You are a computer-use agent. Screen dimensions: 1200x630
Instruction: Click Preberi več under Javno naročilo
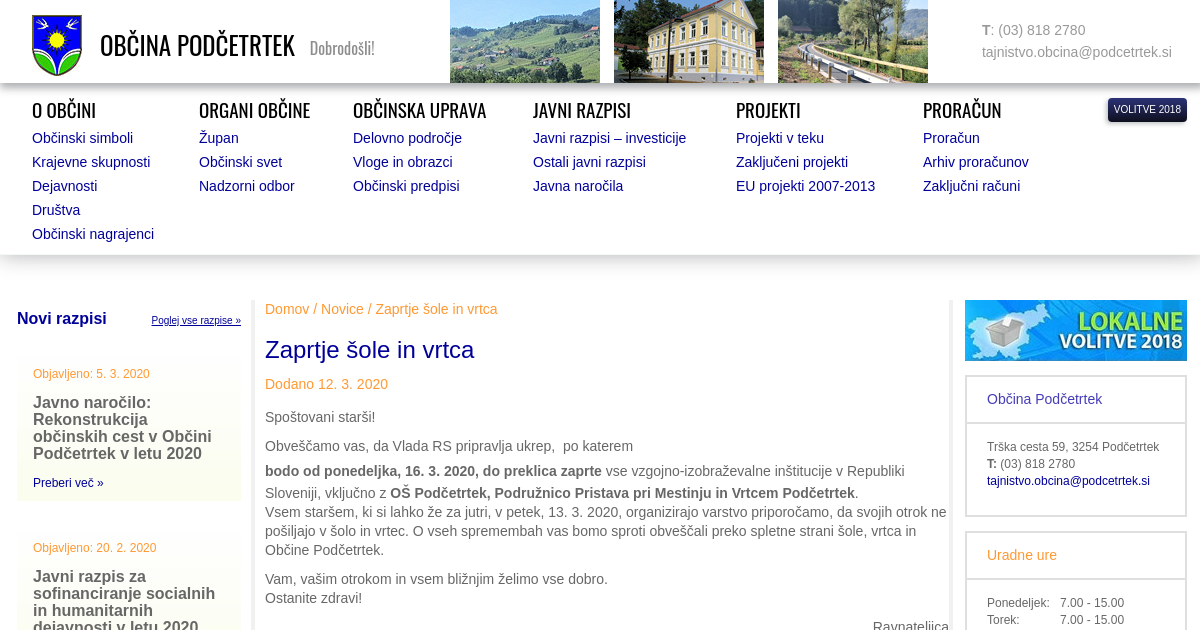pyautogui.click(x=68, y=483)
